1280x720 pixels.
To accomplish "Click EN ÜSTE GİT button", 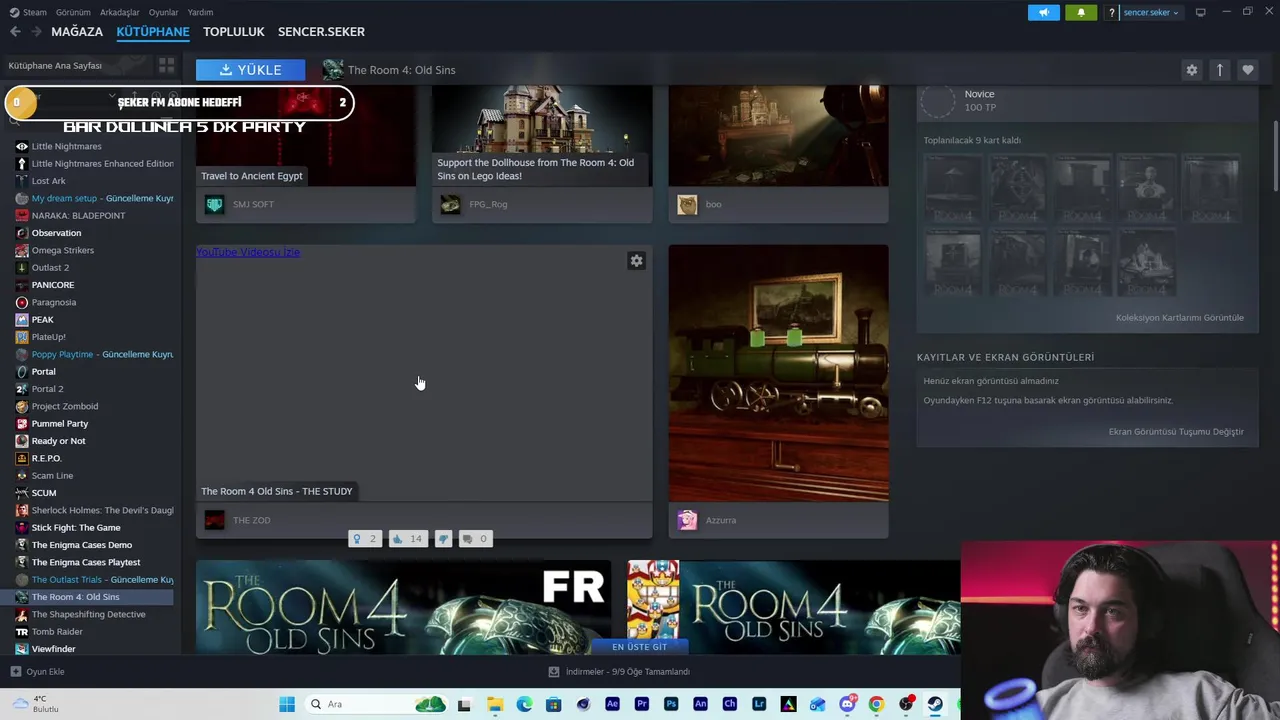I will coord(639,647).
